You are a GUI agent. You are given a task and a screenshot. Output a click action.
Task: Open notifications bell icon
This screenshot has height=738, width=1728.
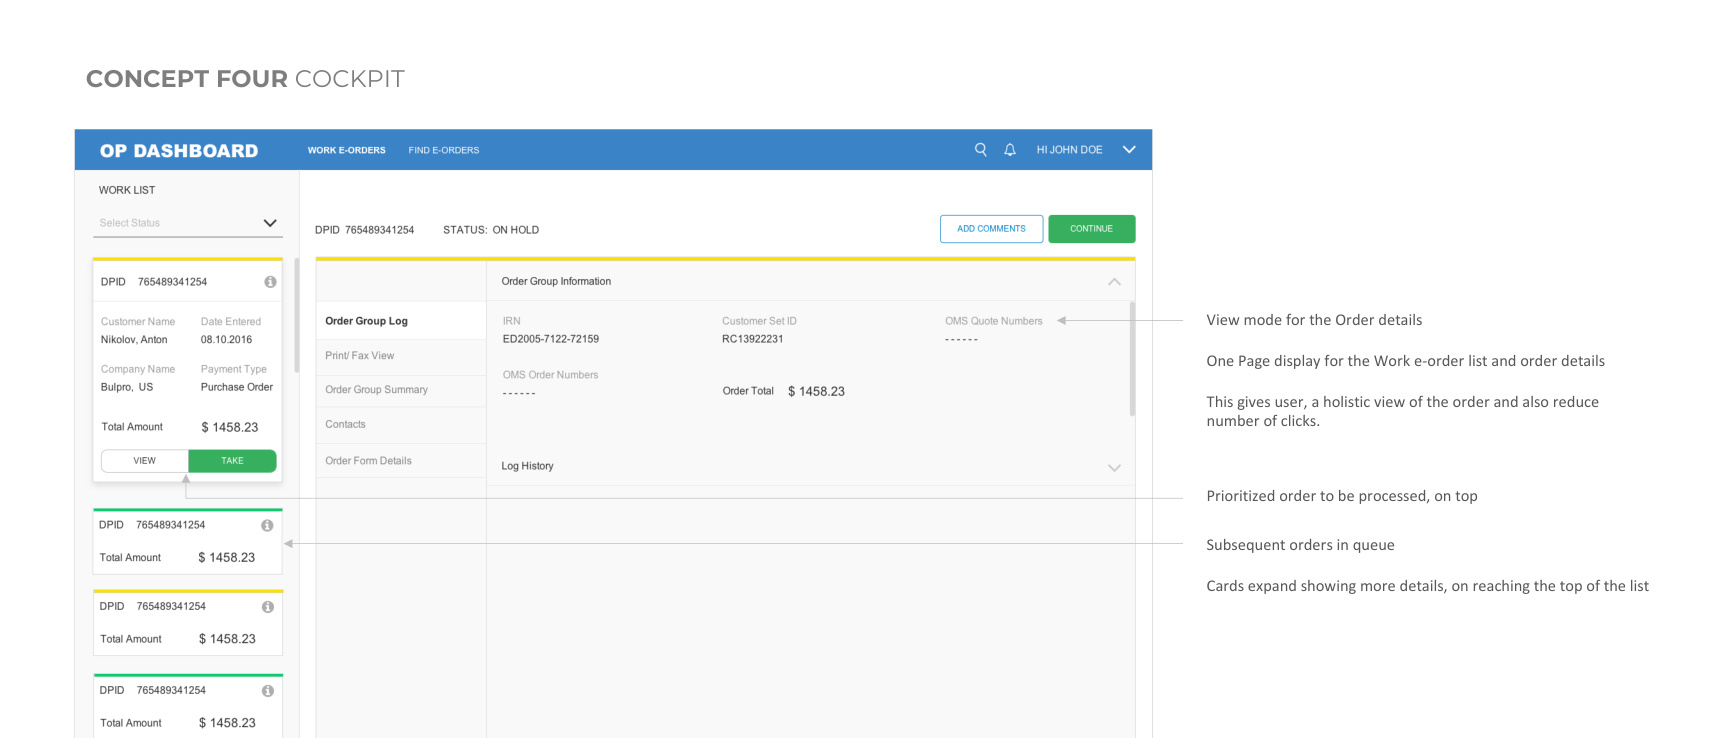click(x=1010, y=149)
